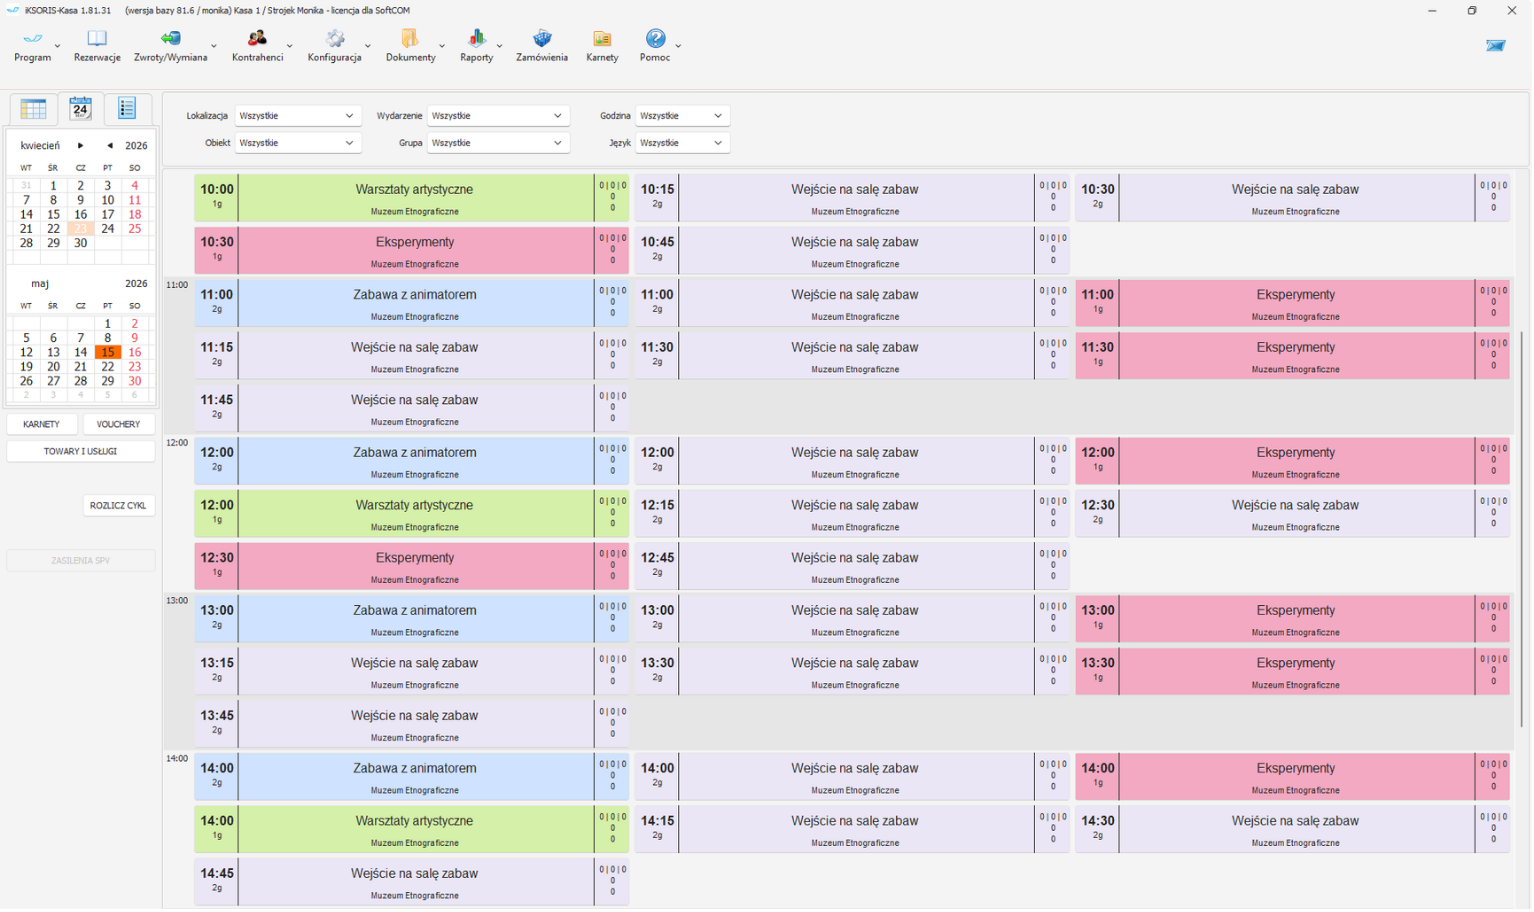
Task: Switch to the calendar day view tab
Action: click(x=80, y=108)
